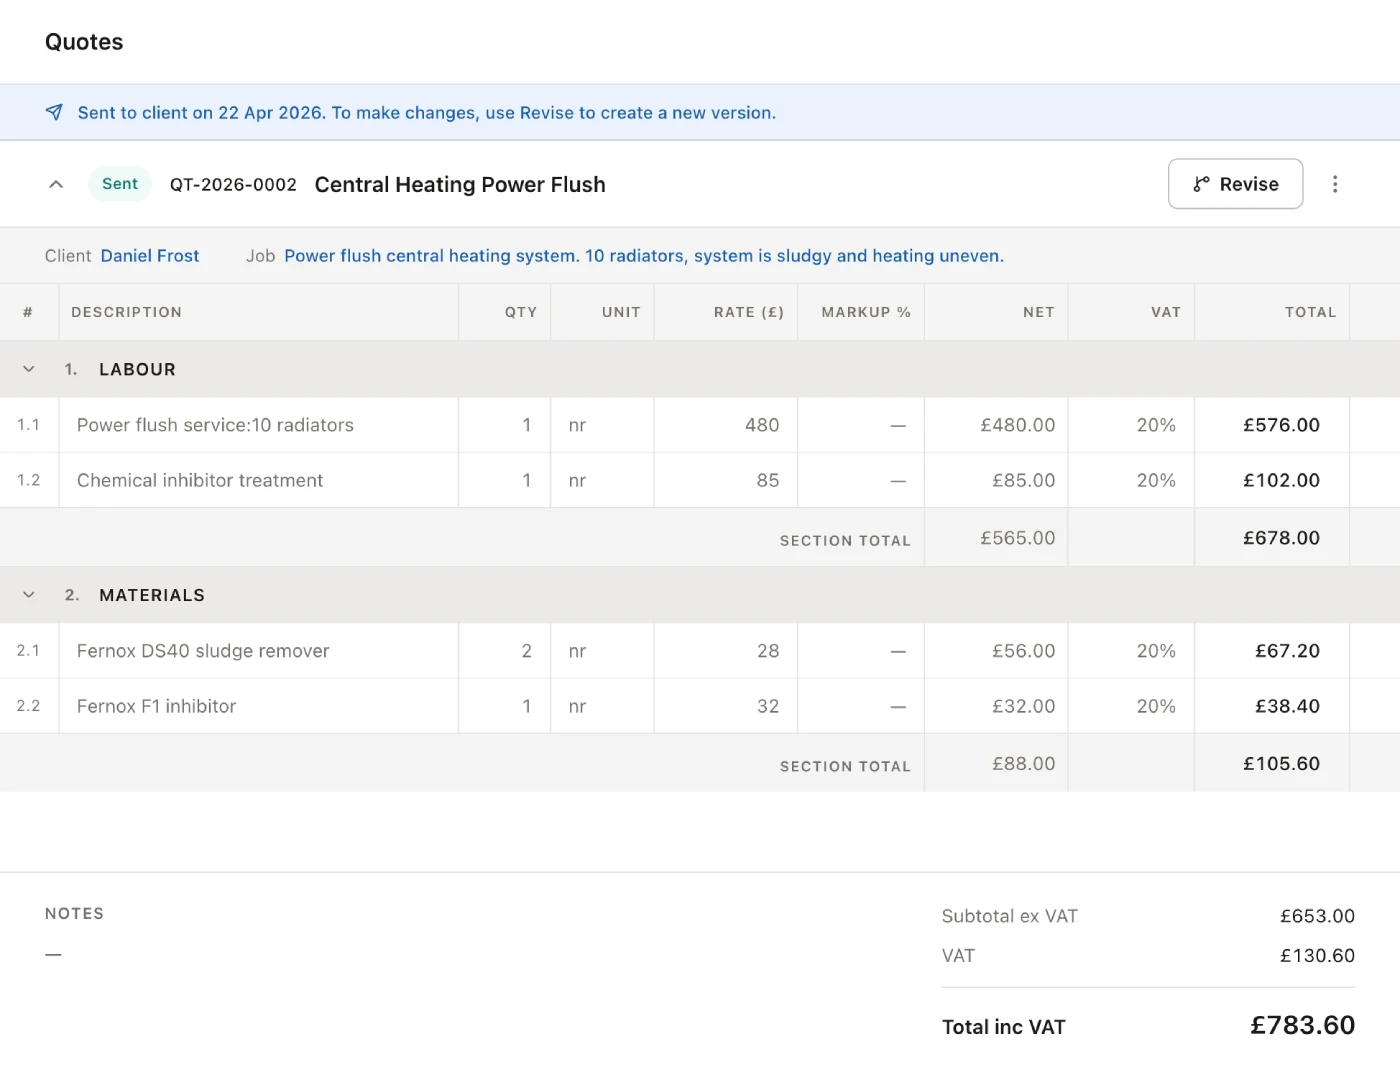Click the rate 28 for Fernox DS40
This screenshot has width=1400, height=1067.
pyautogui.click(x=768, y=651)
